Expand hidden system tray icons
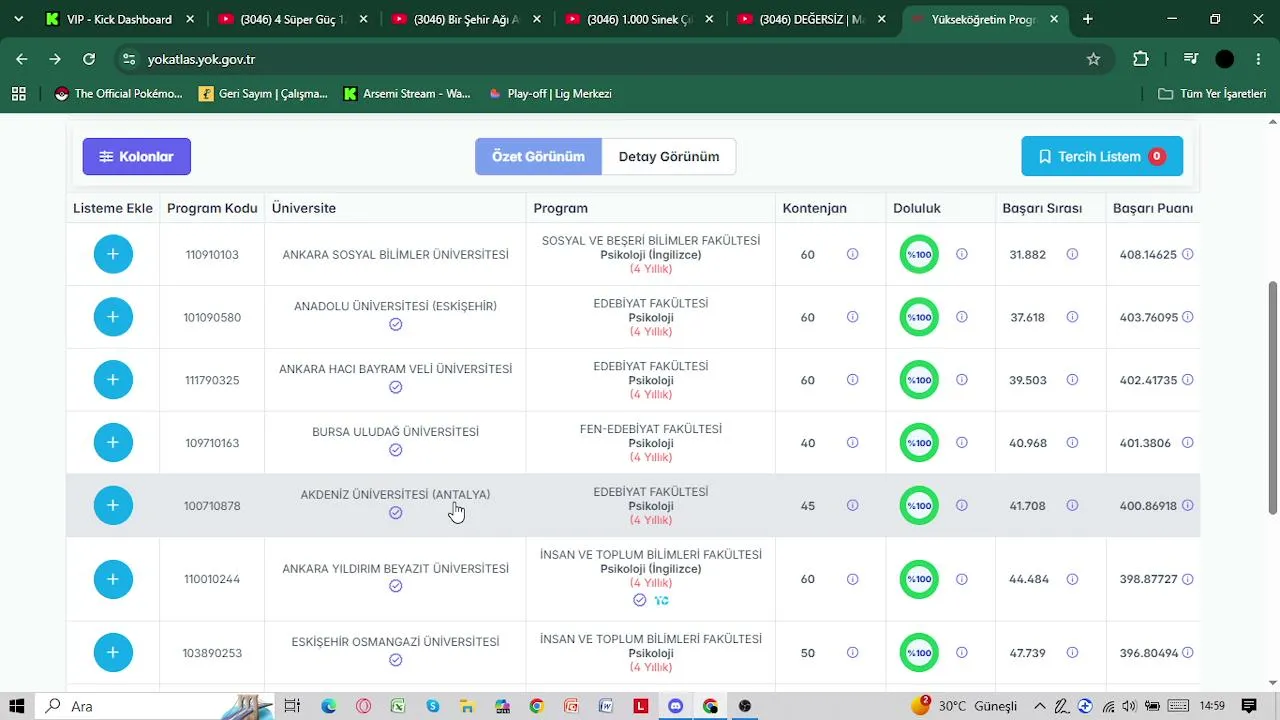1280x720 pixels. [1040, 706]
